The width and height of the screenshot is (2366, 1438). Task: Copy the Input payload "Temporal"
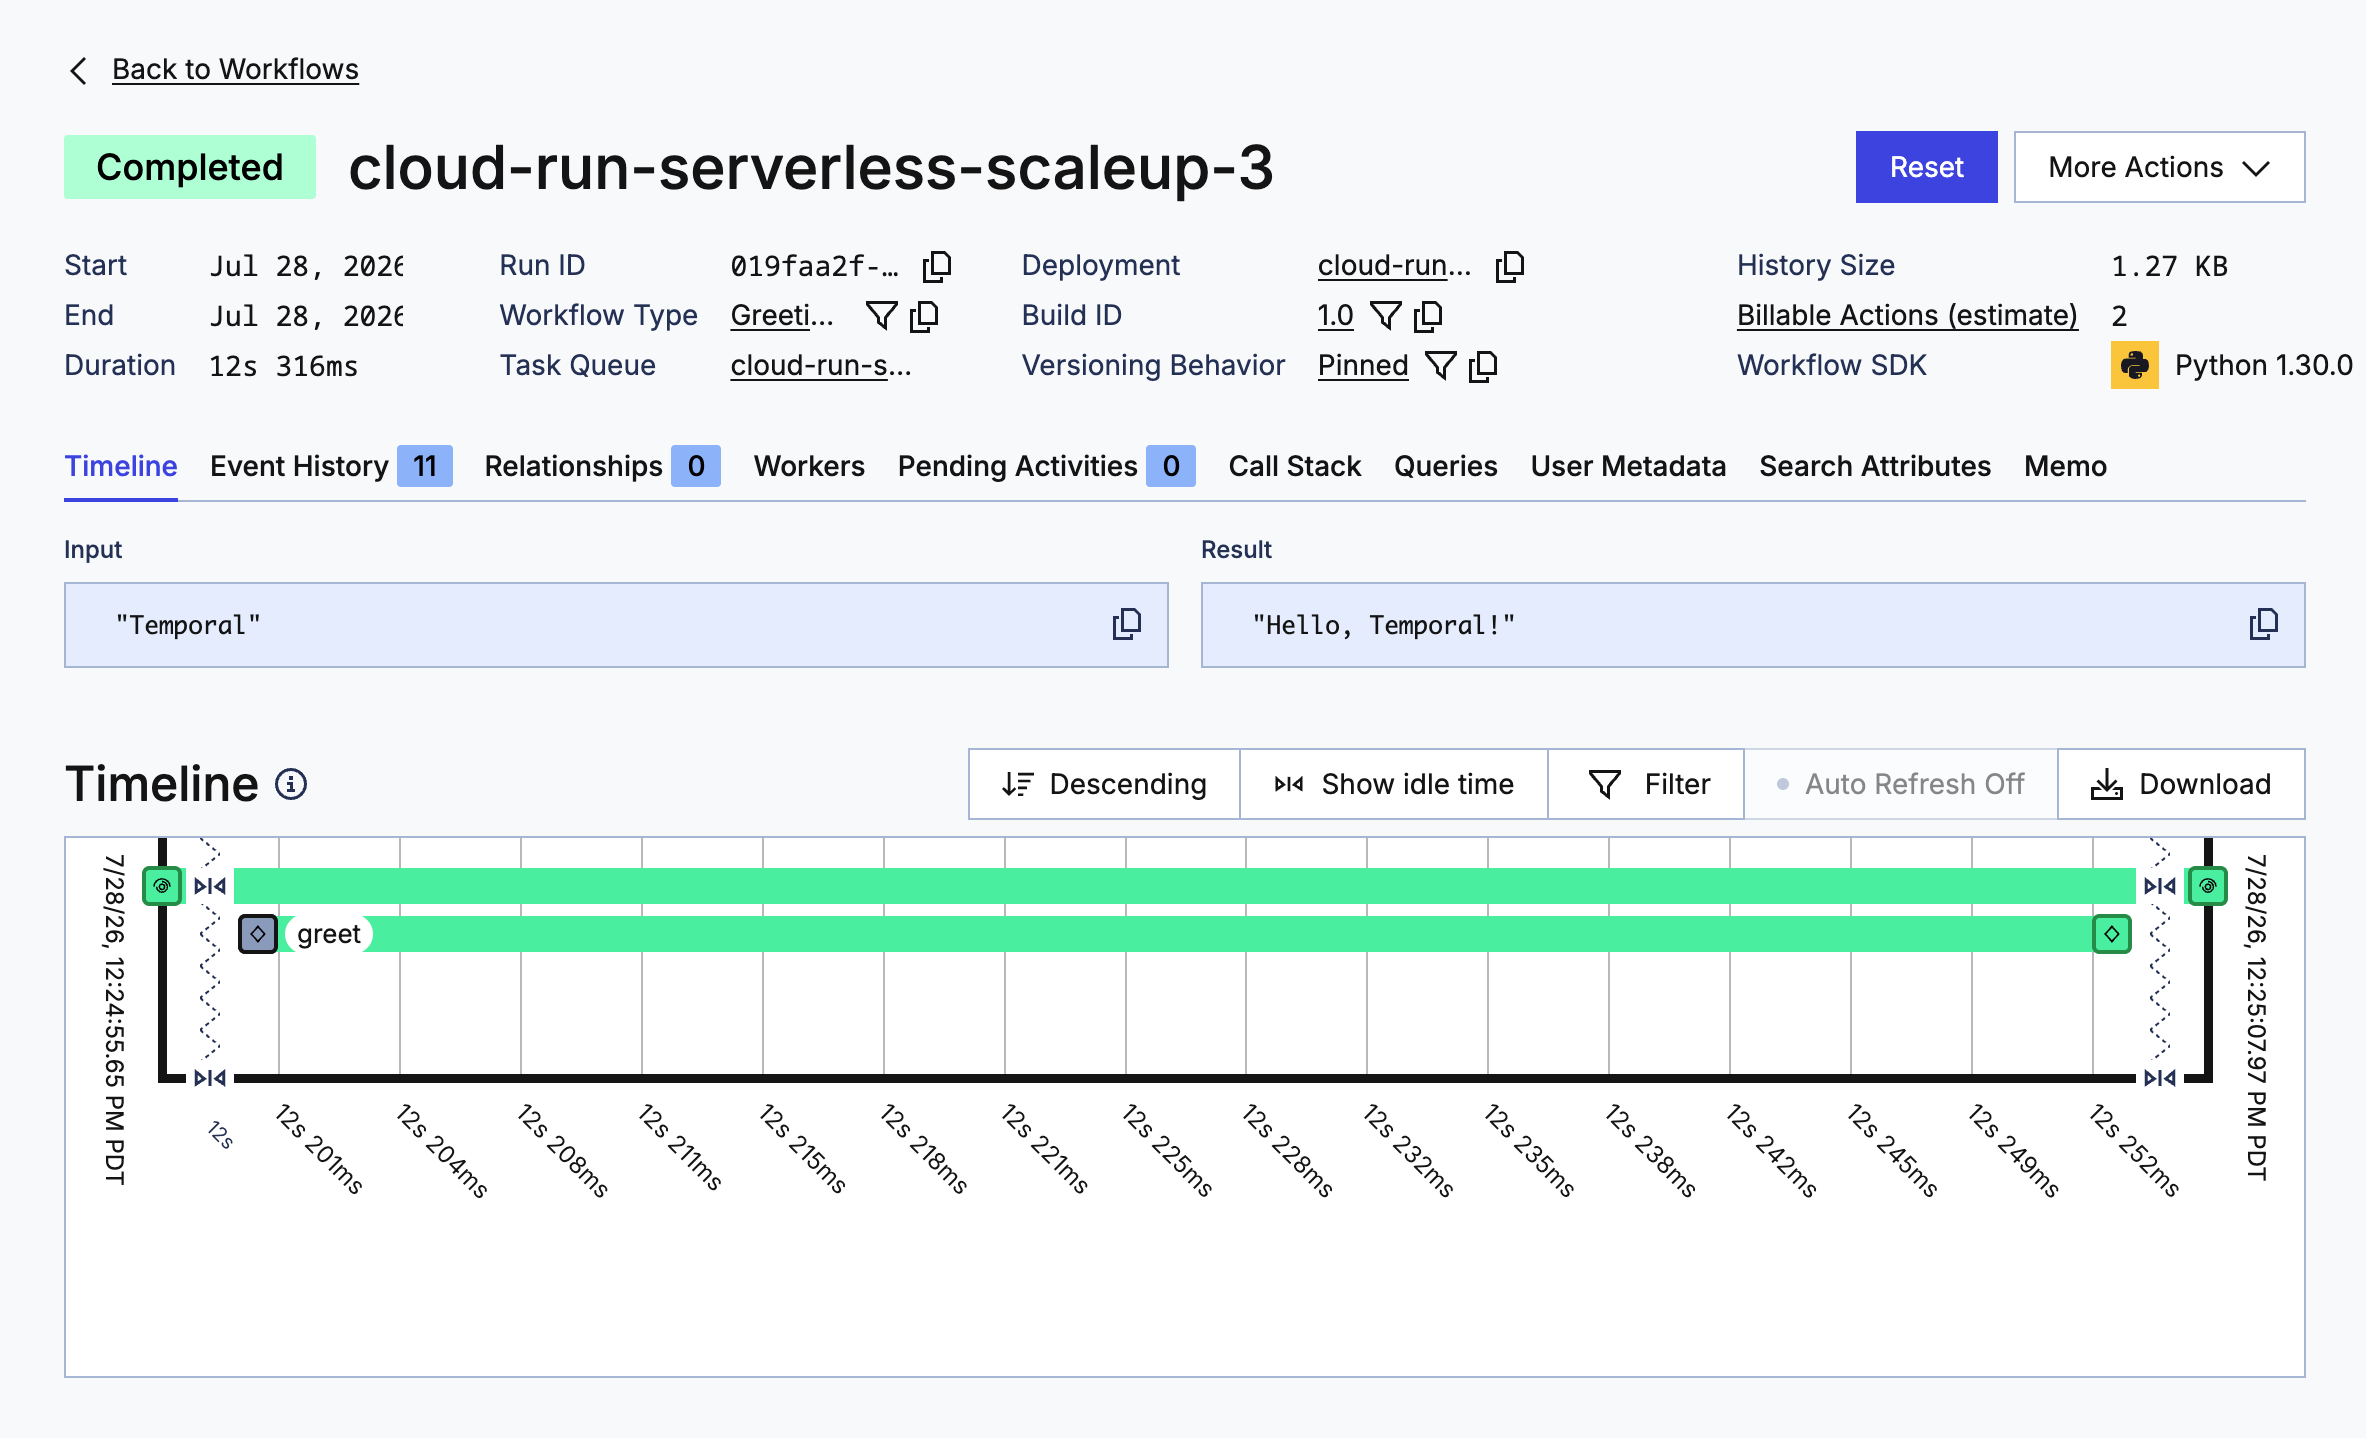pos(1127,624)
